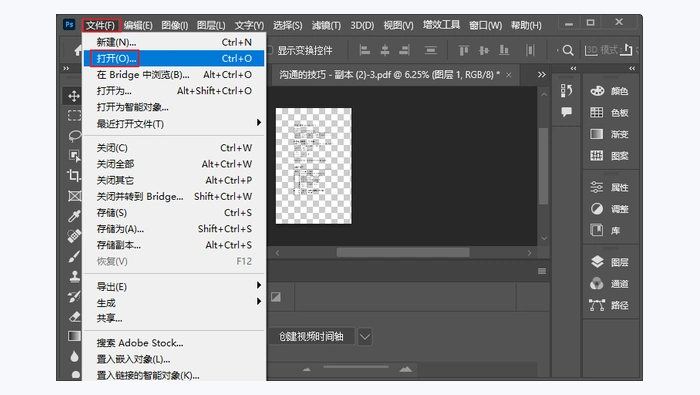
Task: Select the Brush tool
Action: [x=74, y=257]
